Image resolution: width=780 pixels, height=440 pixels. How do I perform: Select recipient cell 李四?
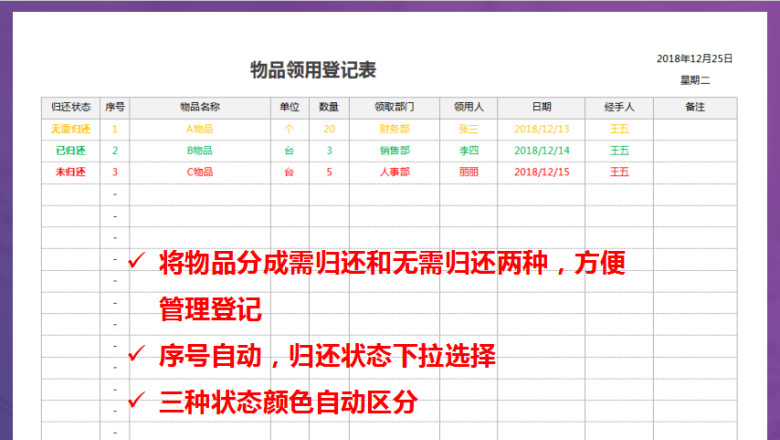pos(469,151)
